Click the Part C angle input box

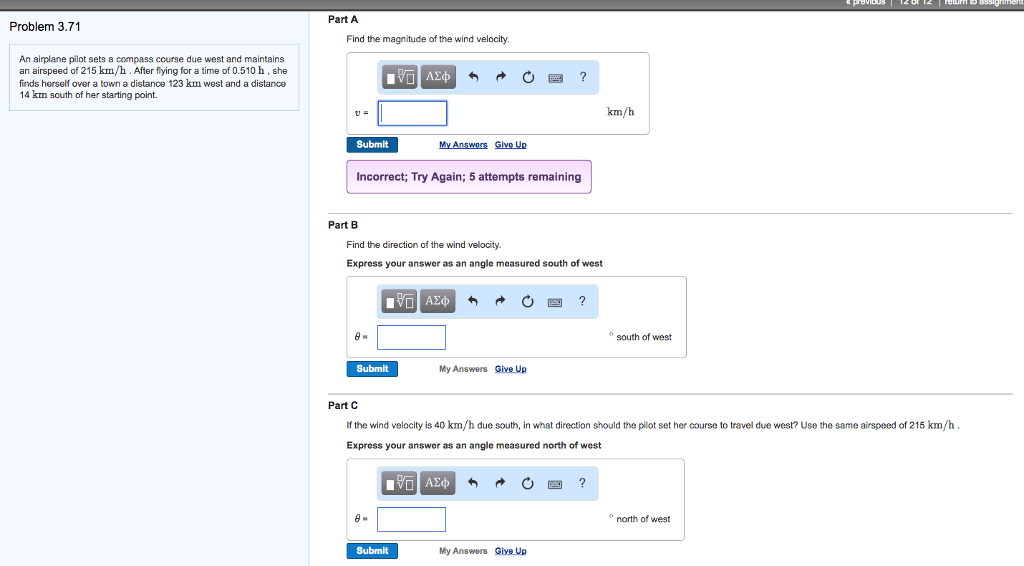(x=411, y=519)
